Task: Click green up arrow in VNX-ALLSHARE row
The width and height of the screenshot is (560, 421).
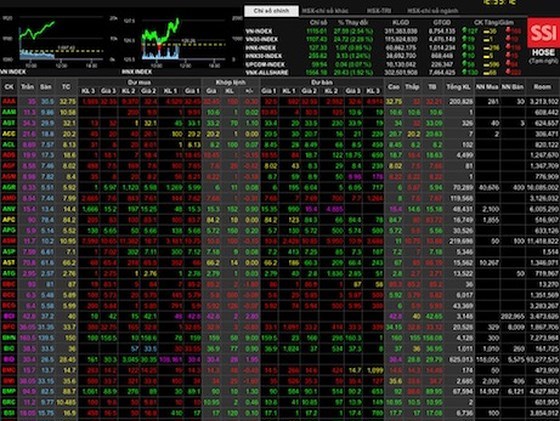Action: 465,72
